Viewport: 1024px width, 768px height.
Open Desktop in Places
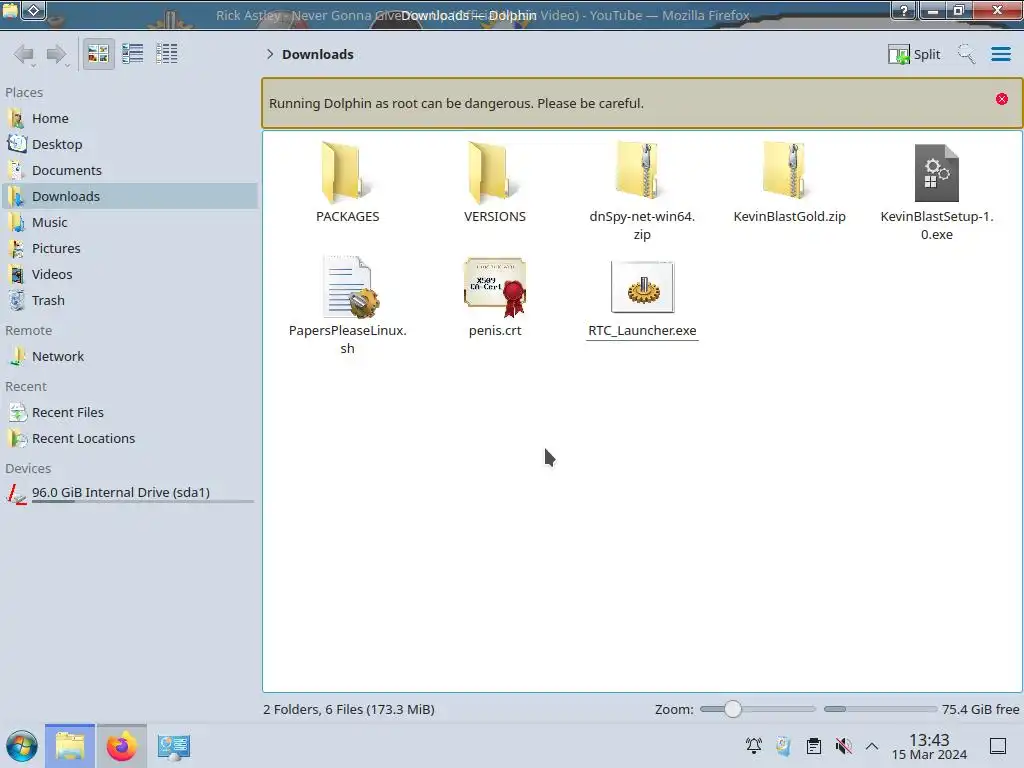[129, 144]
